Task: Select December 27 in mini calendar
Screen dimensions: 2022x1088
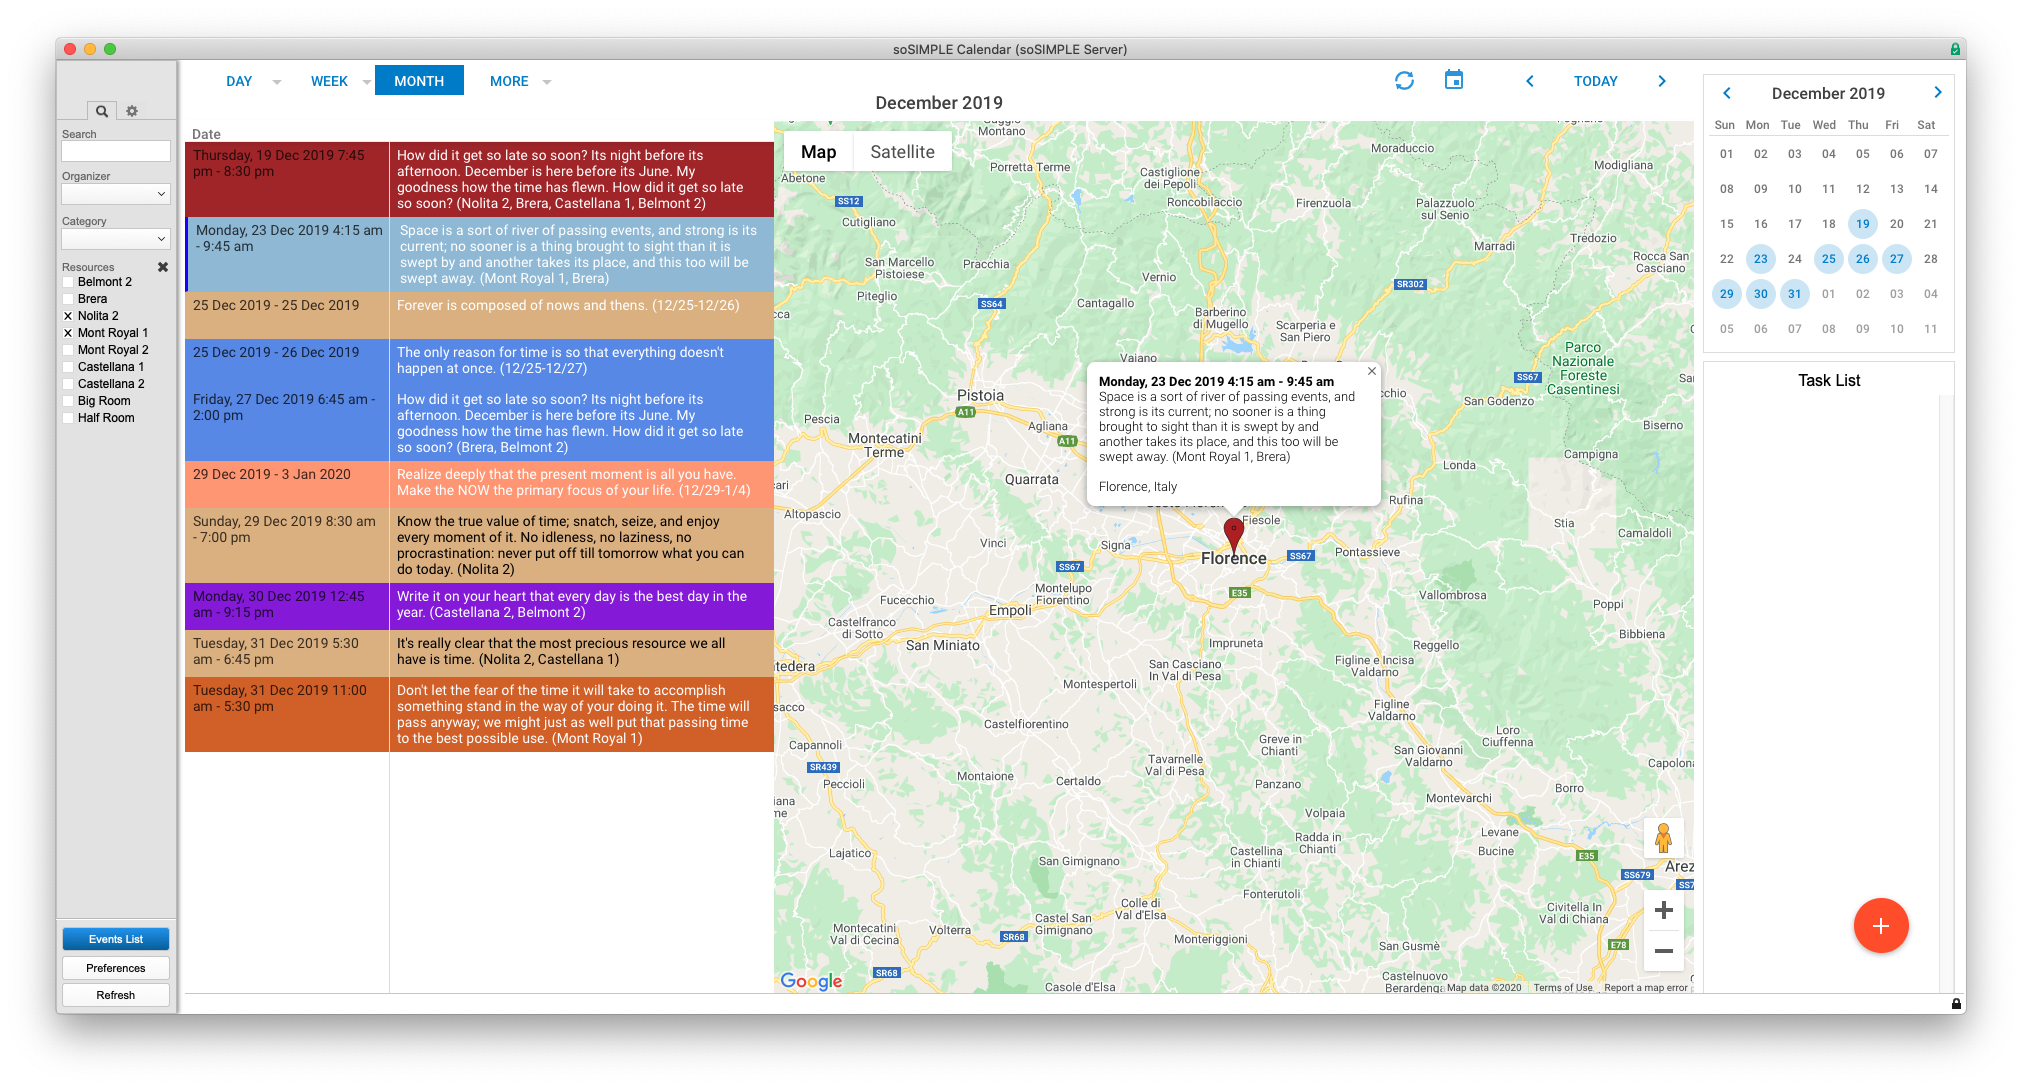Action: tap(1896, 259)
